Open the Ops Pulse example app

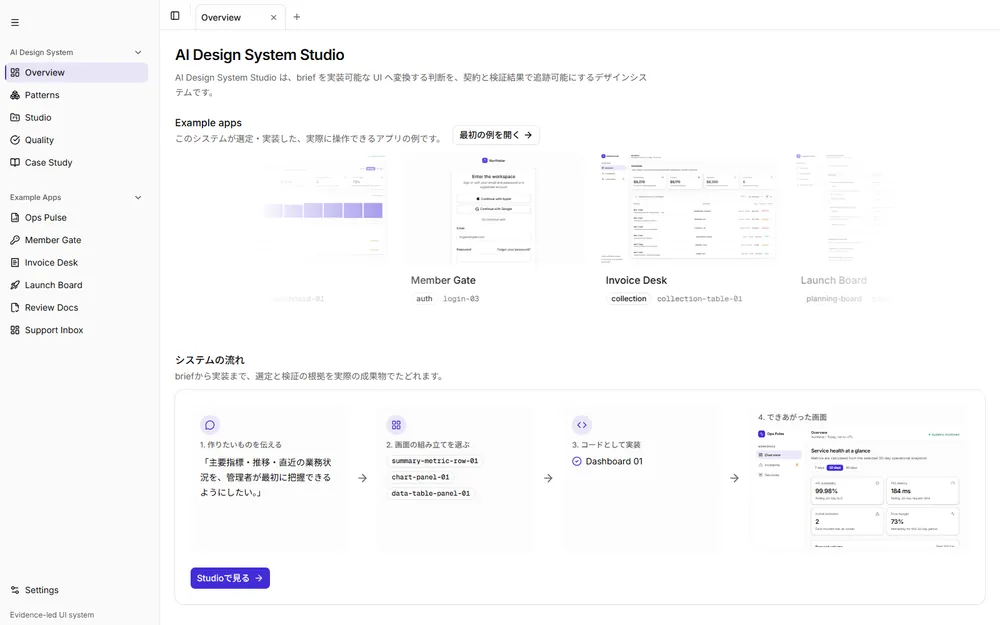pyautogui.click(x=77, y=217)
